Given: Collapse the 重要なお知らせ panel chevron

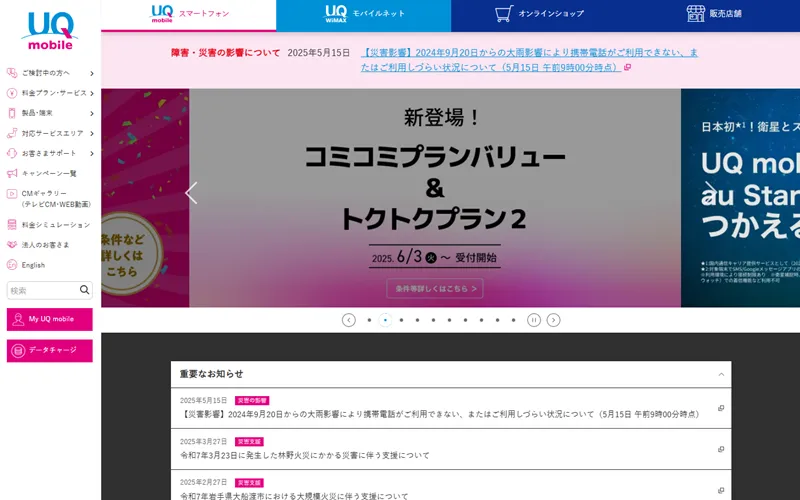Looking at the screenshot, I should point(721,374).
